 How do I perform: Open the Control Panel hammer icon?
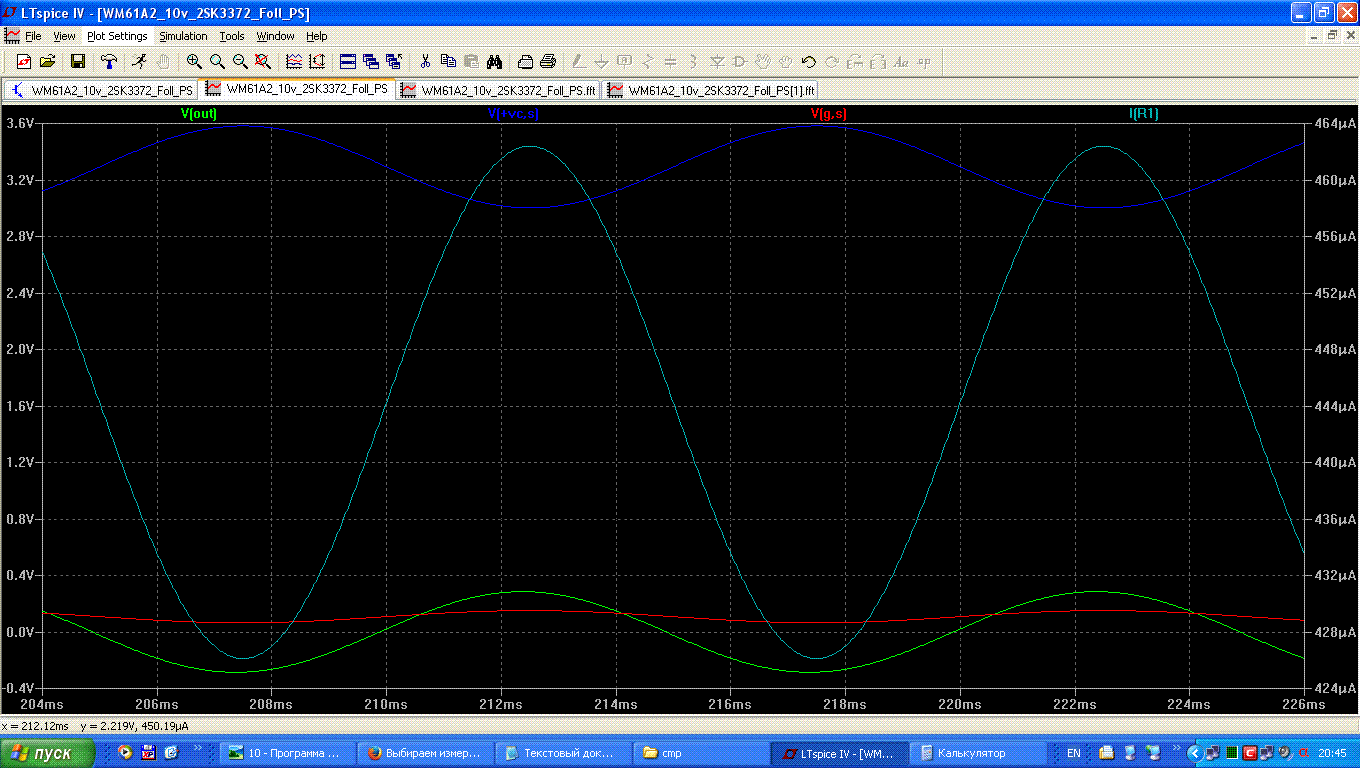pos(108,62)
